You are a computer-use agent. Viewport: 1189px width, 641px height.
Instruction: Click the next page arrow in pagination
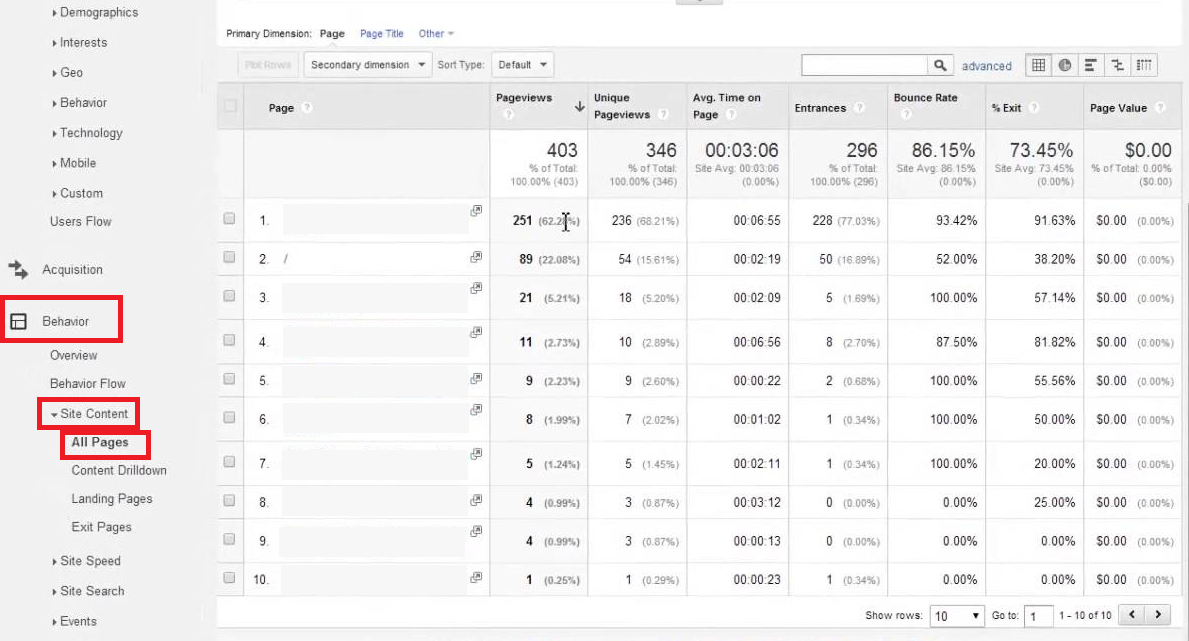1159,615
